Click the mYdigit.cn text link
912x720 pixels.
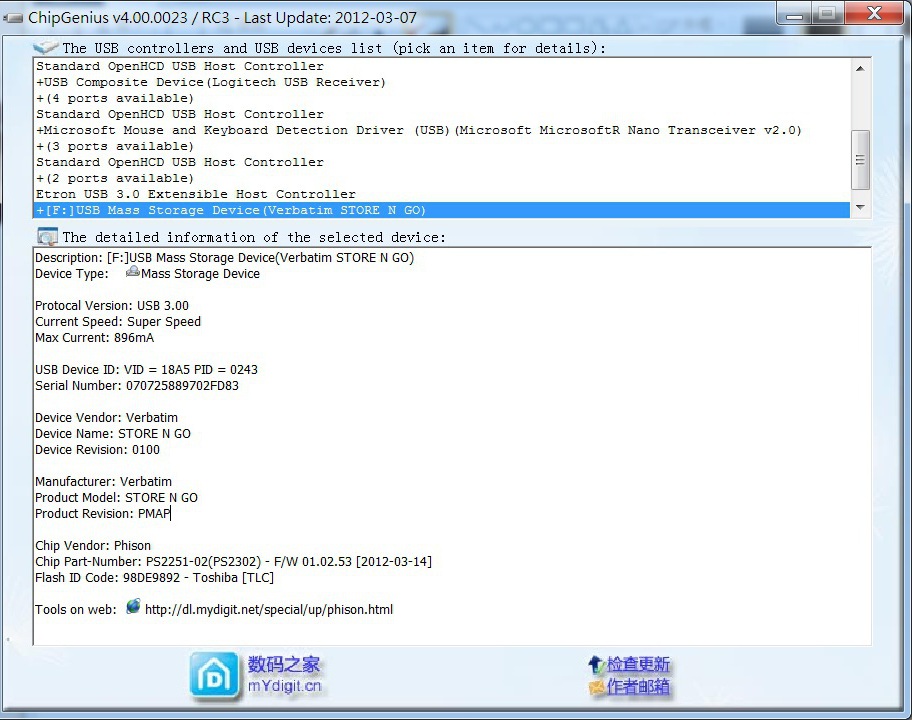tap(284, 686)
